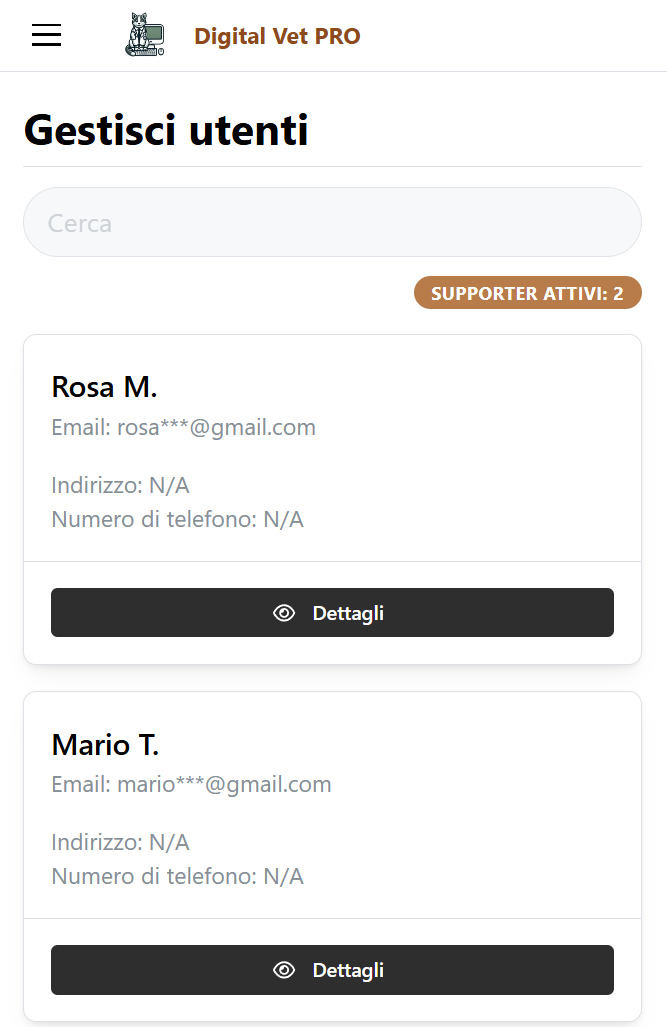
Task: Click Mario T.'s Numero di telefono line
Action: click(x=178, y=876)
